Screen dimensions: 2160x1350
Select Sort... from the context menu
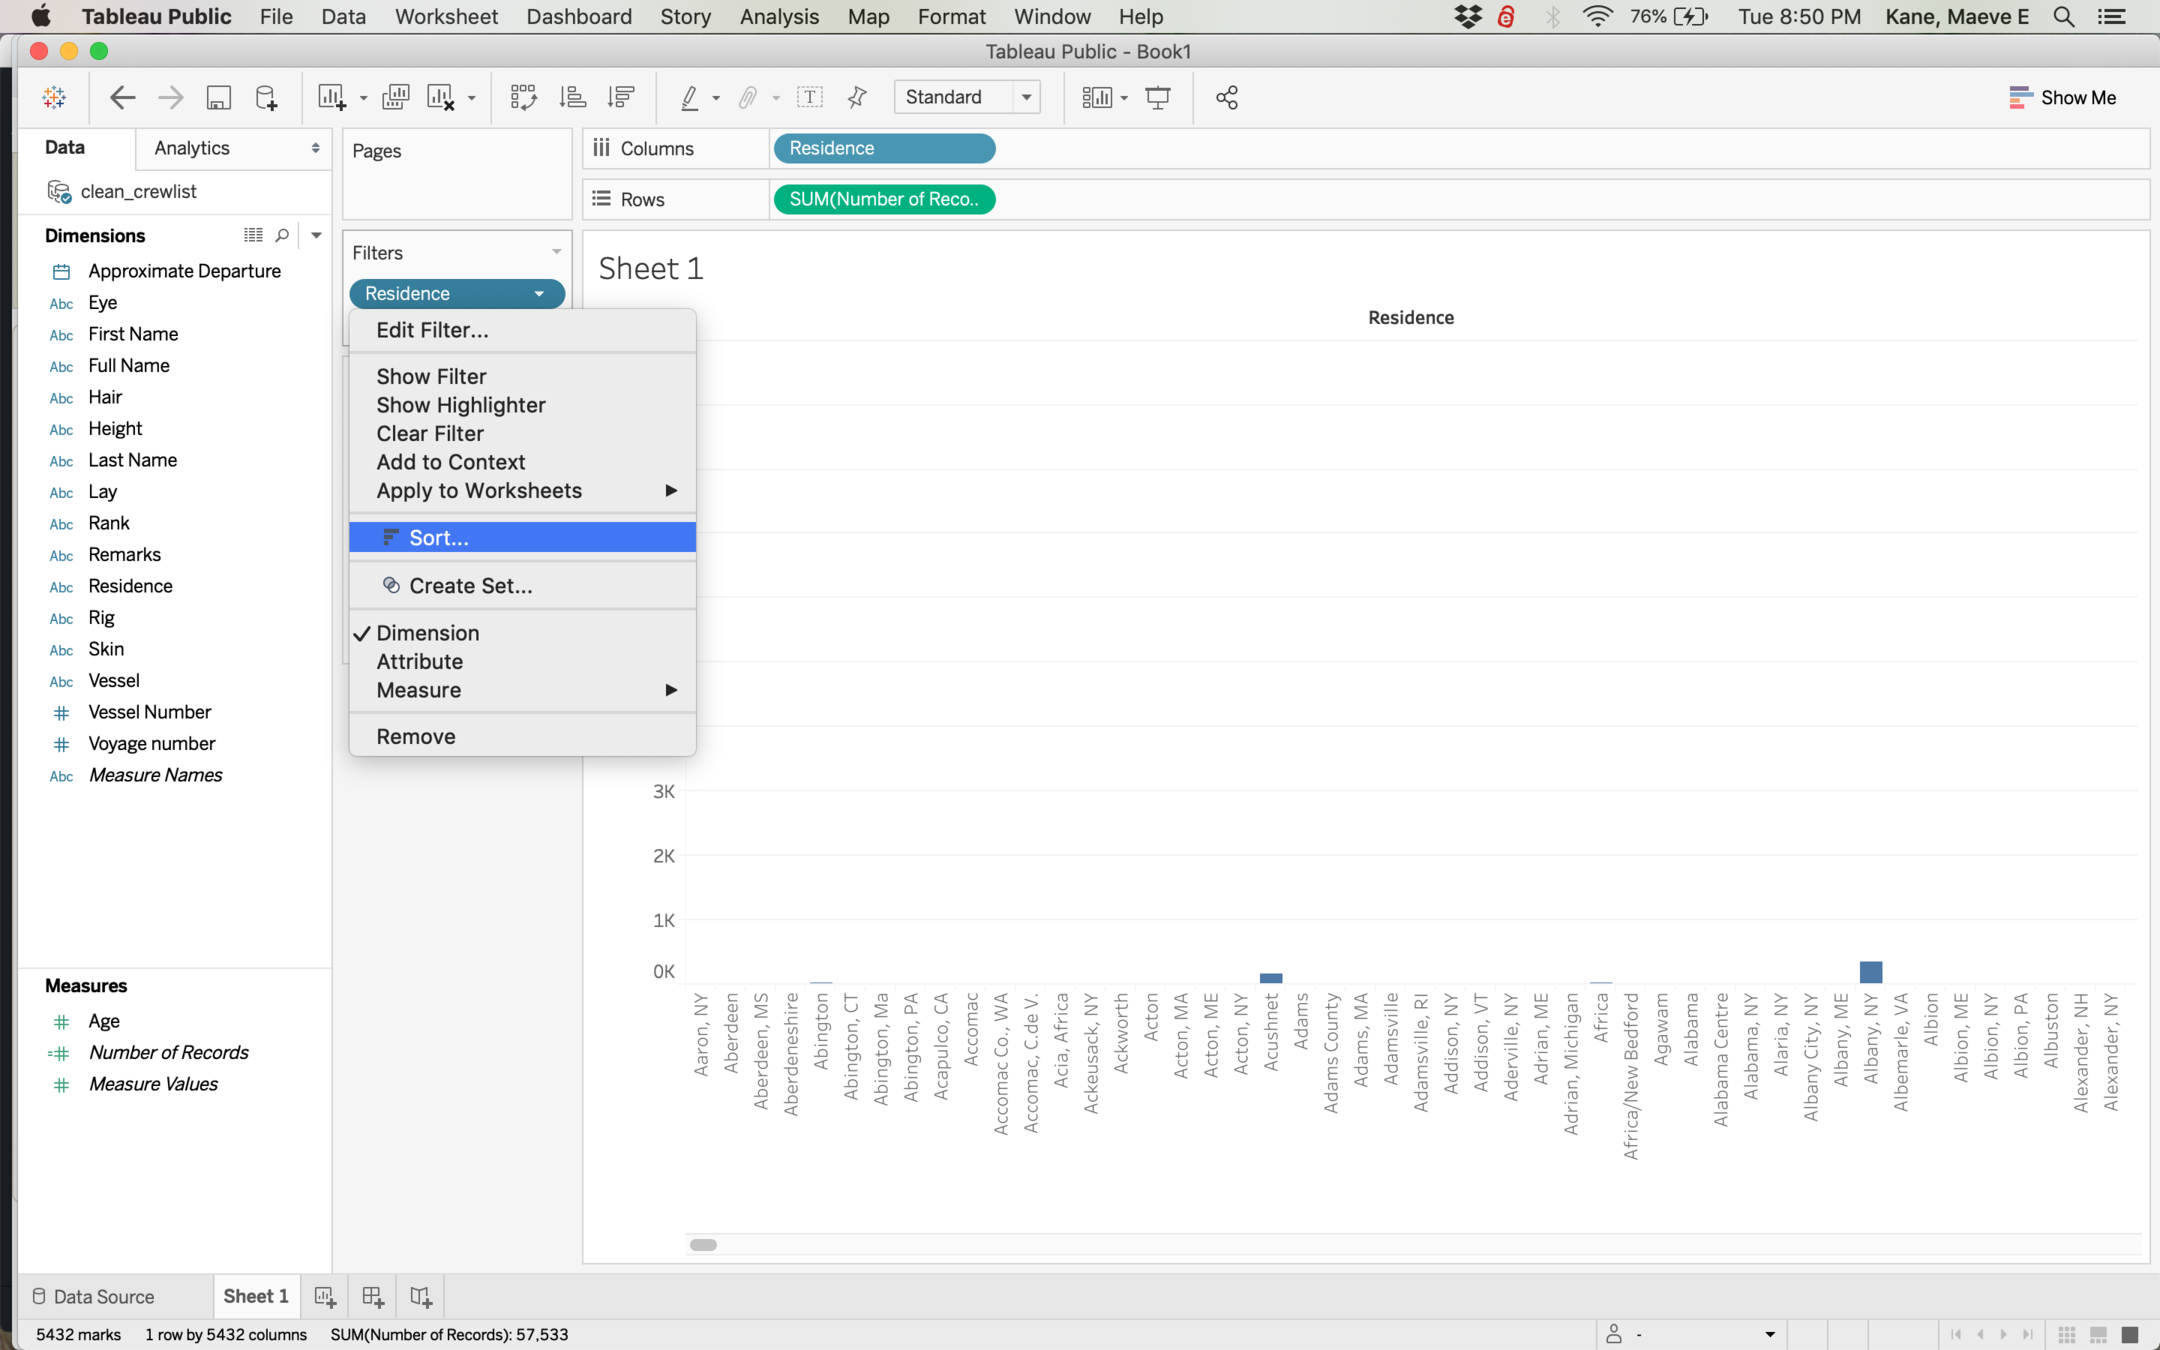(x=438, y=538)
